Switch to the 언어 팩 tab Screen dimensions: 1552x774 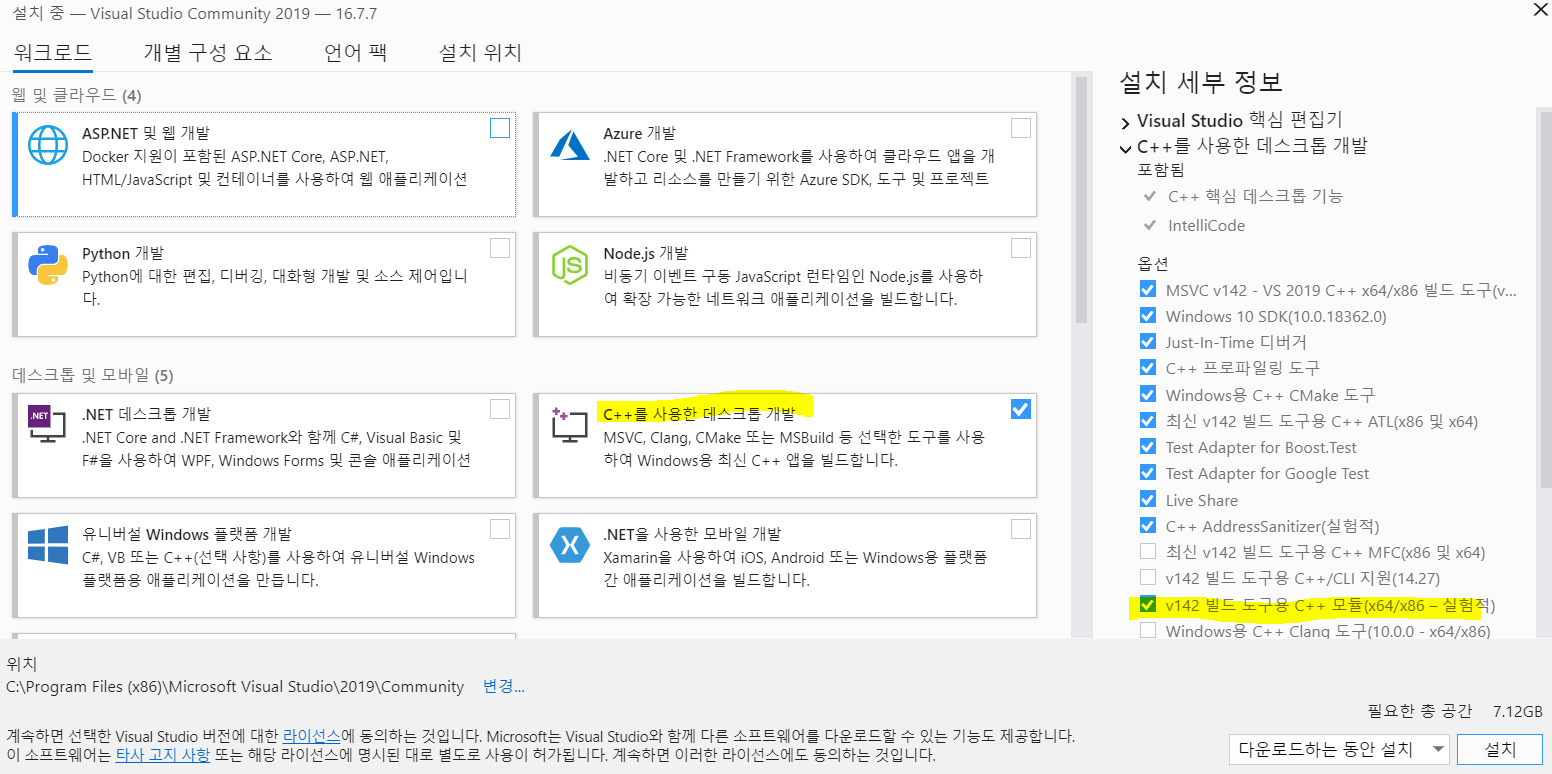coord(356,53)
